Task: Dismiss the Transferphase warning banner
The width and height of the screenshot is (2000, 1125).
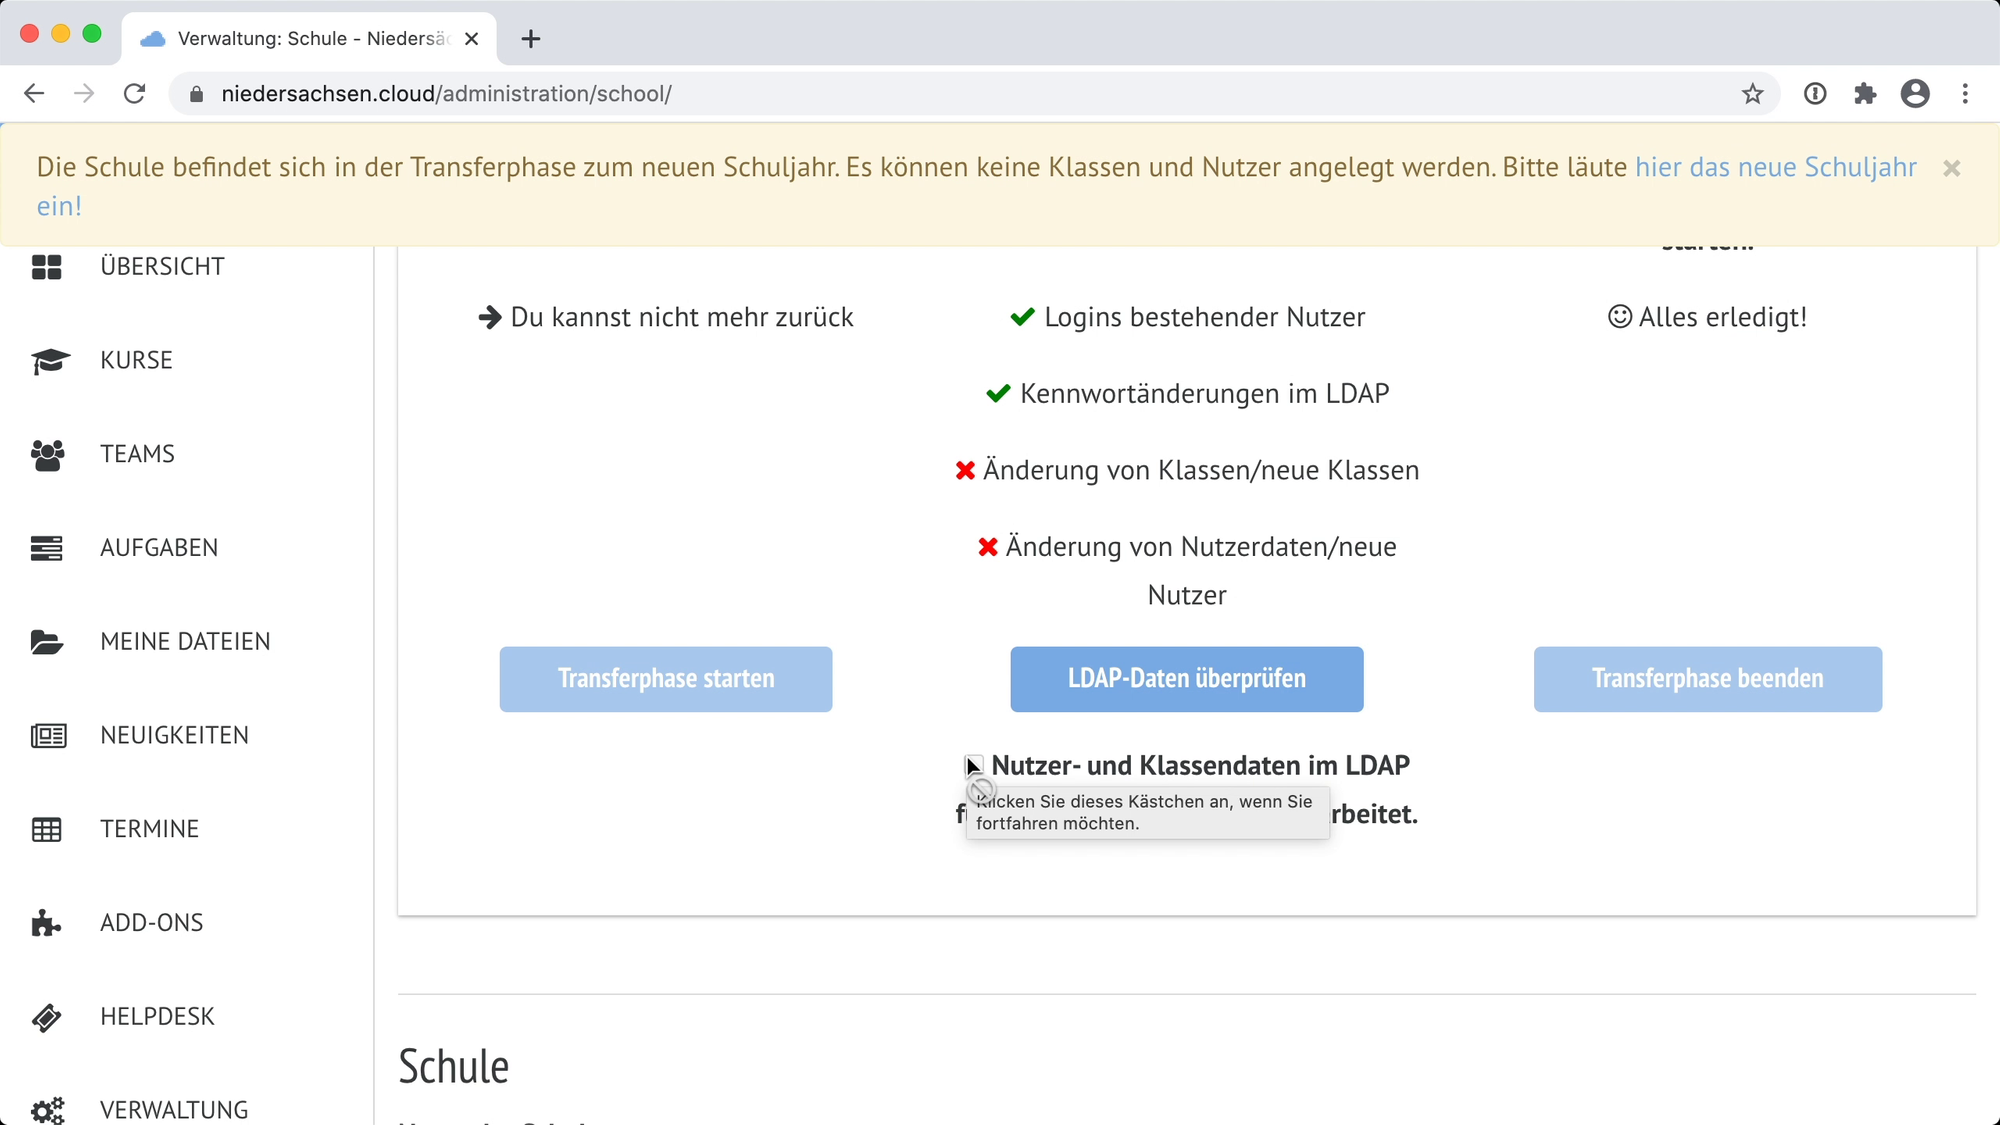Action: coord(1951,168)
